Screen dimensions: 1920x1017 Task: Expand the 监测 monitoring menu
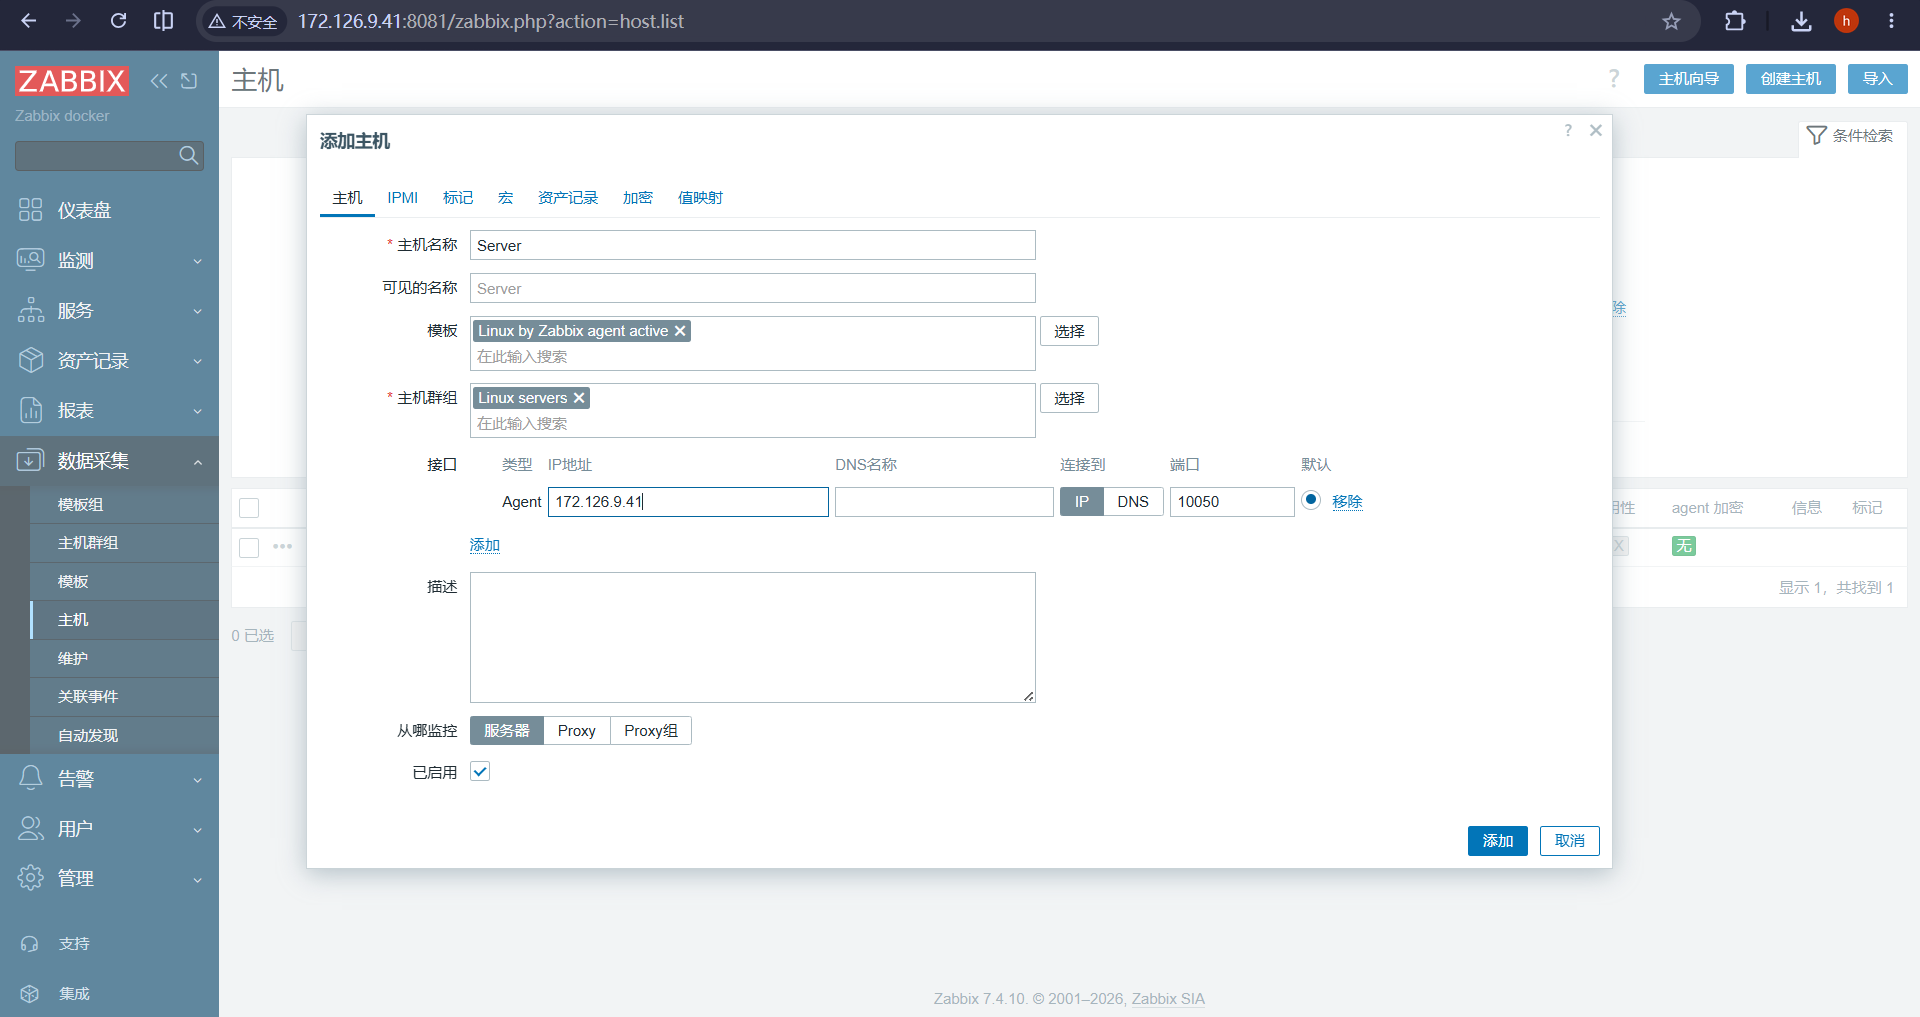tap(109, 260)
